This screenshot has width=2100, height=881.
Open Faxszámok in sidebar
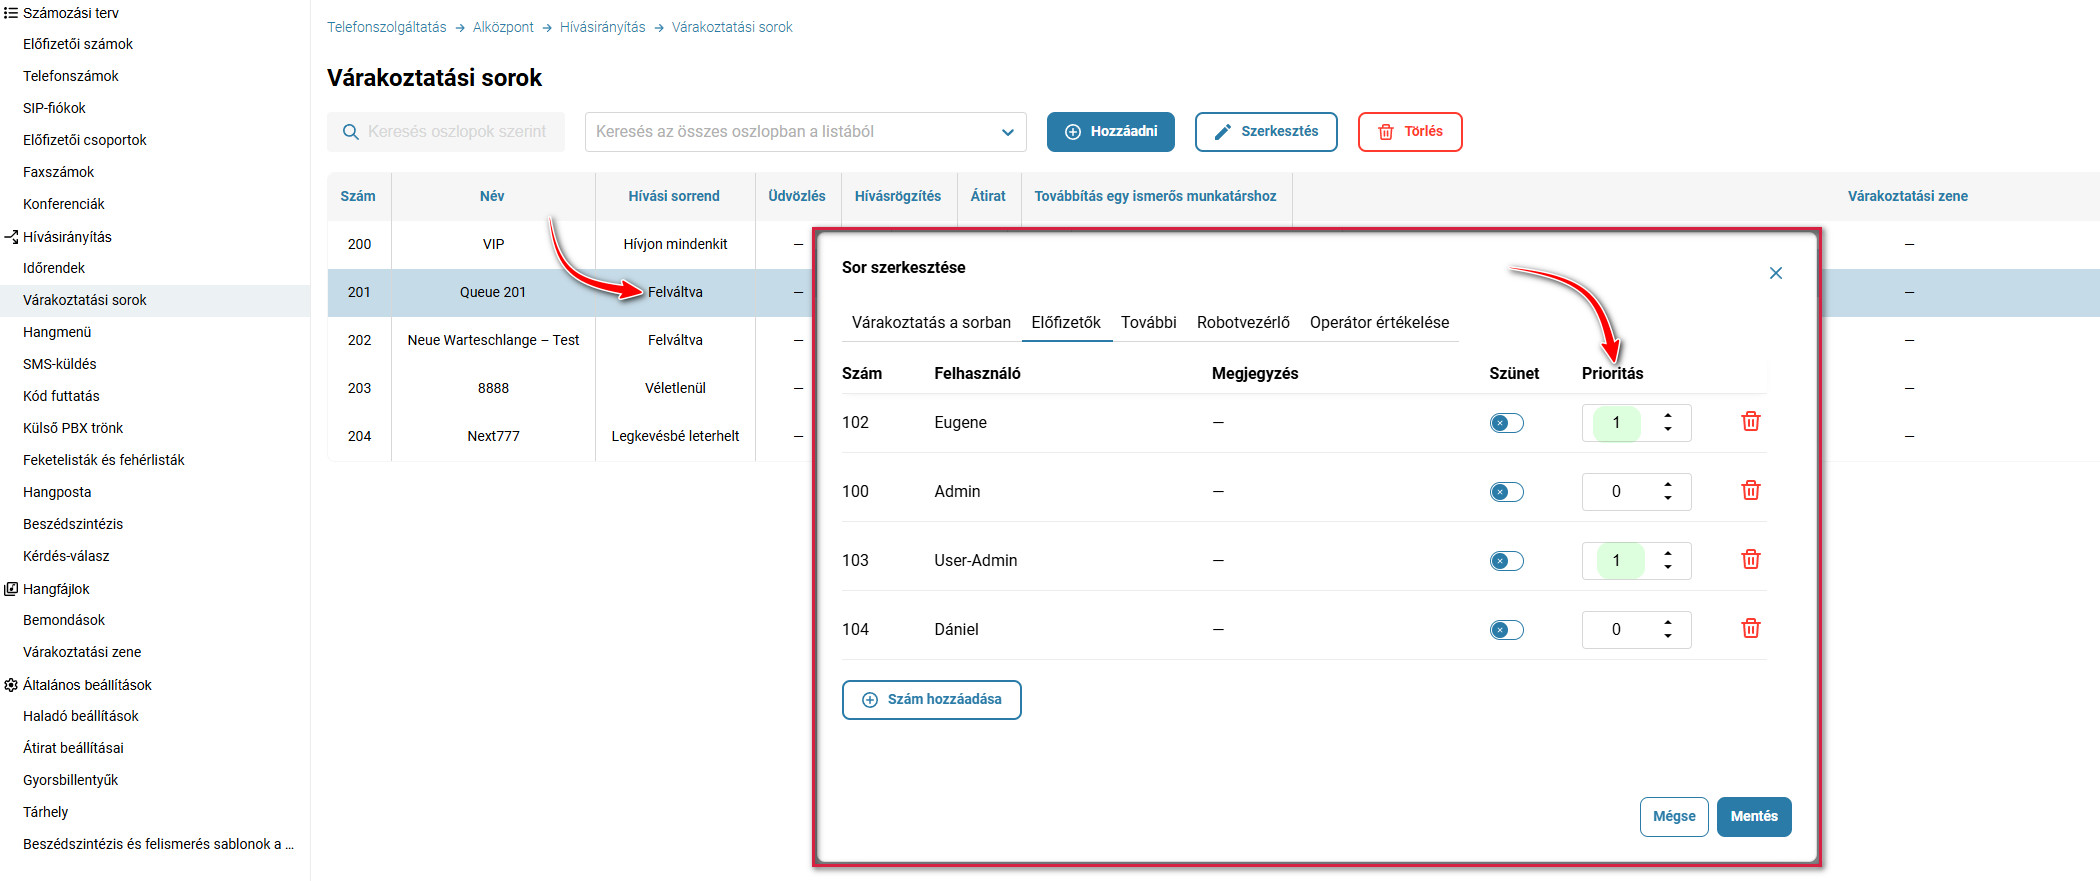pyautogui.click(x=59, y=172)
